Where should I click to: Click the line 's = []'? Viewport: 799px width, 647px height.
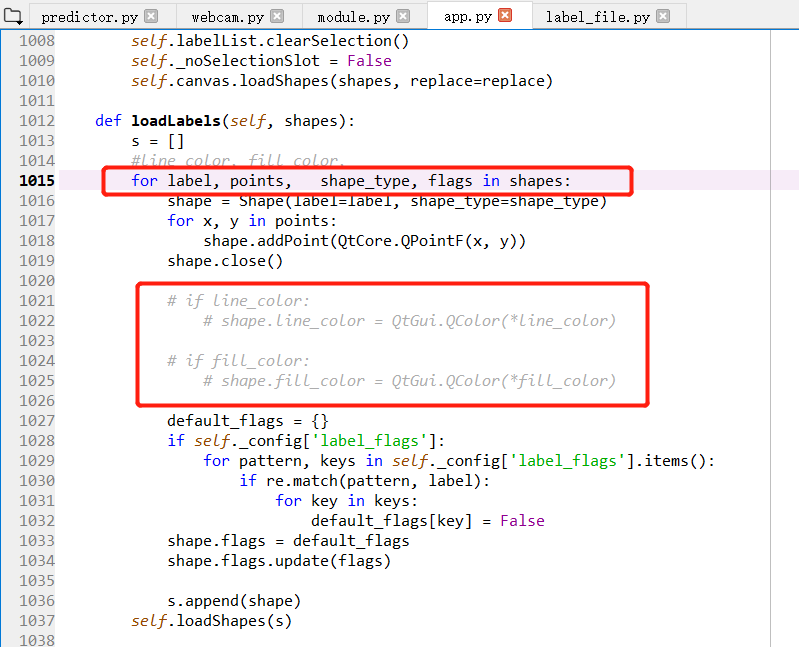tap(157, 141)
